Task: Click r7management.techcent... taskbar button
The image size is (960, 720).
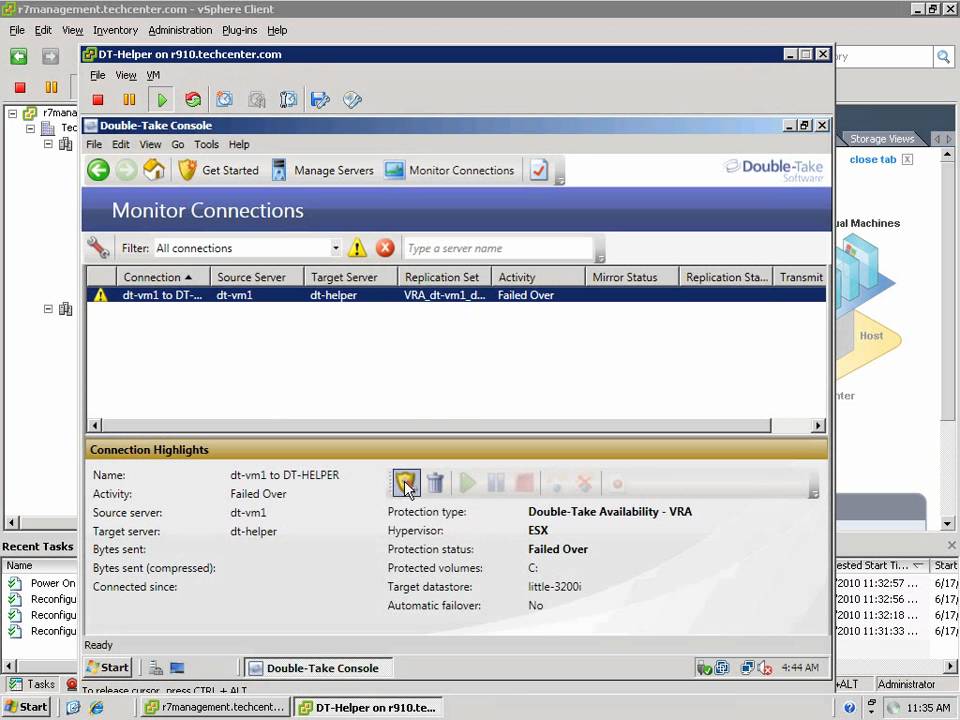Action: coord(214,707)
